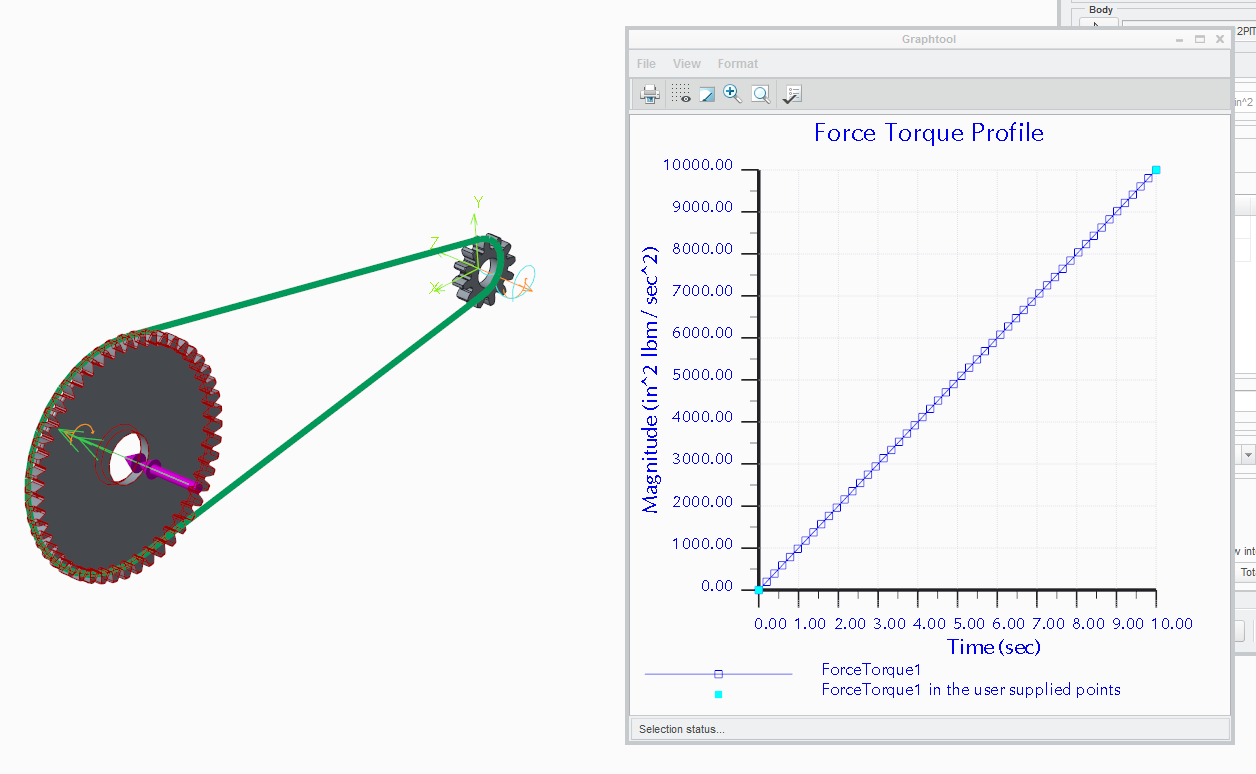This screenshot has width=1256, height=774.
Task: Click the refit zoom icon
Action: 761,94
